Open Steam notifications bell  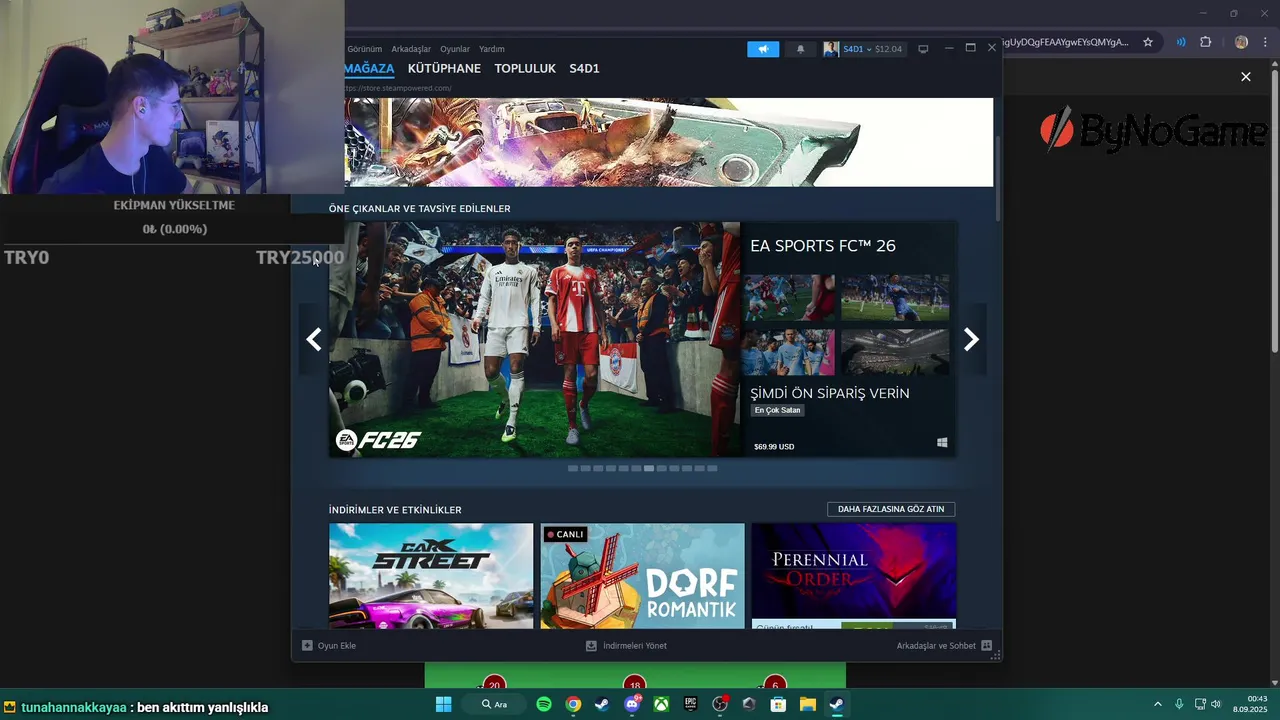point(800,49)
